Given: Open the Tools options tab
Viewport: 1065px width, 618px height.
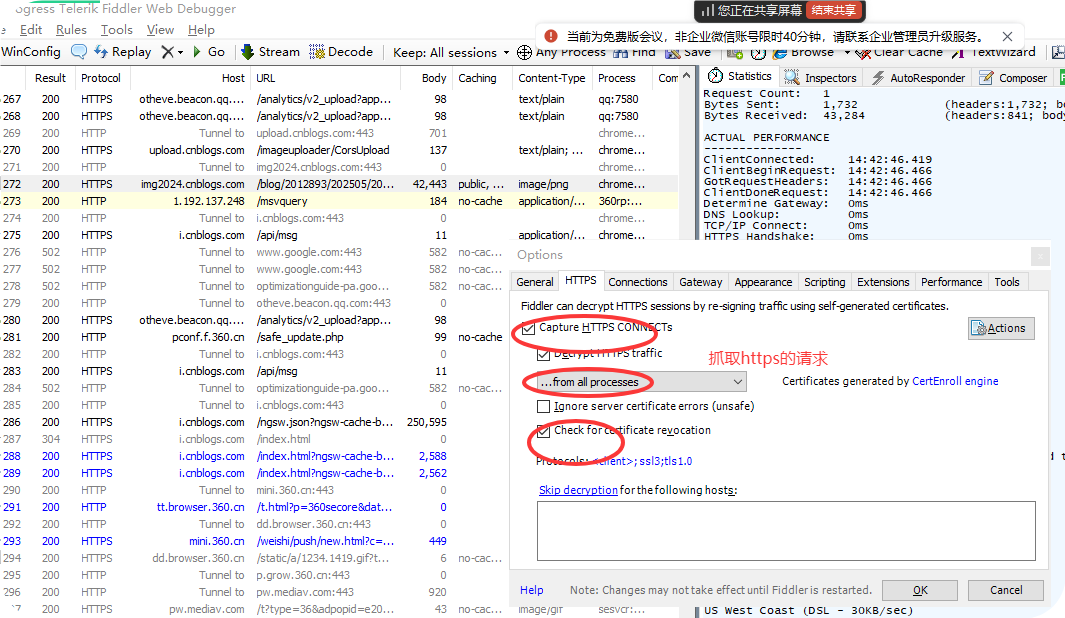Looking at the screenshot, I should click(x=1007, y=282).
